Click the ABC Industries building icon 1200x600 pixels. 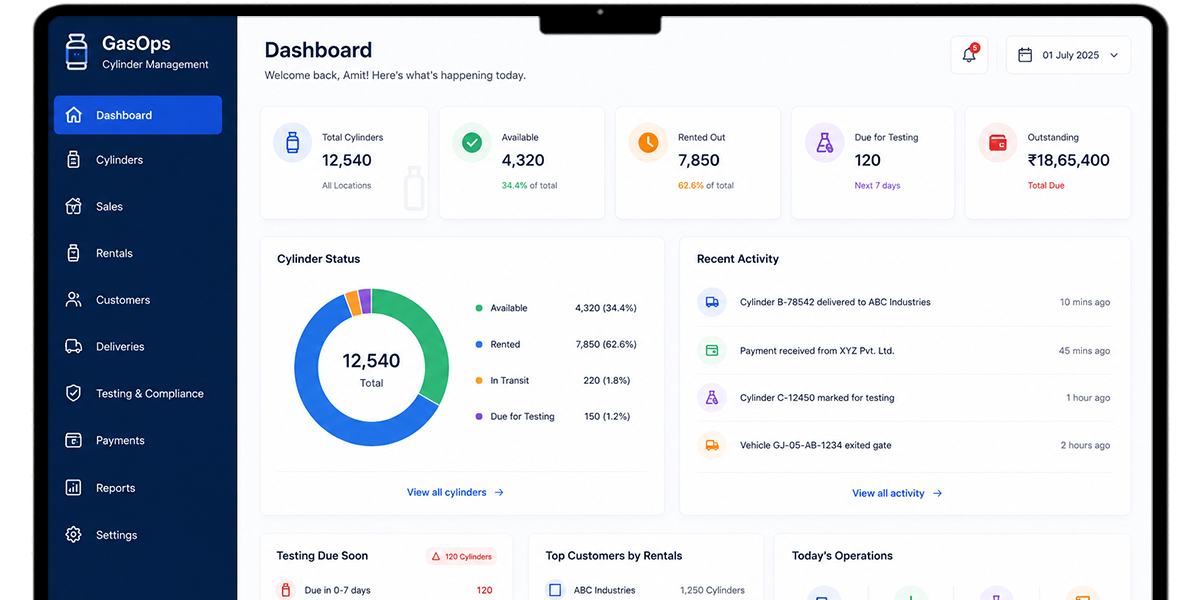555,590
